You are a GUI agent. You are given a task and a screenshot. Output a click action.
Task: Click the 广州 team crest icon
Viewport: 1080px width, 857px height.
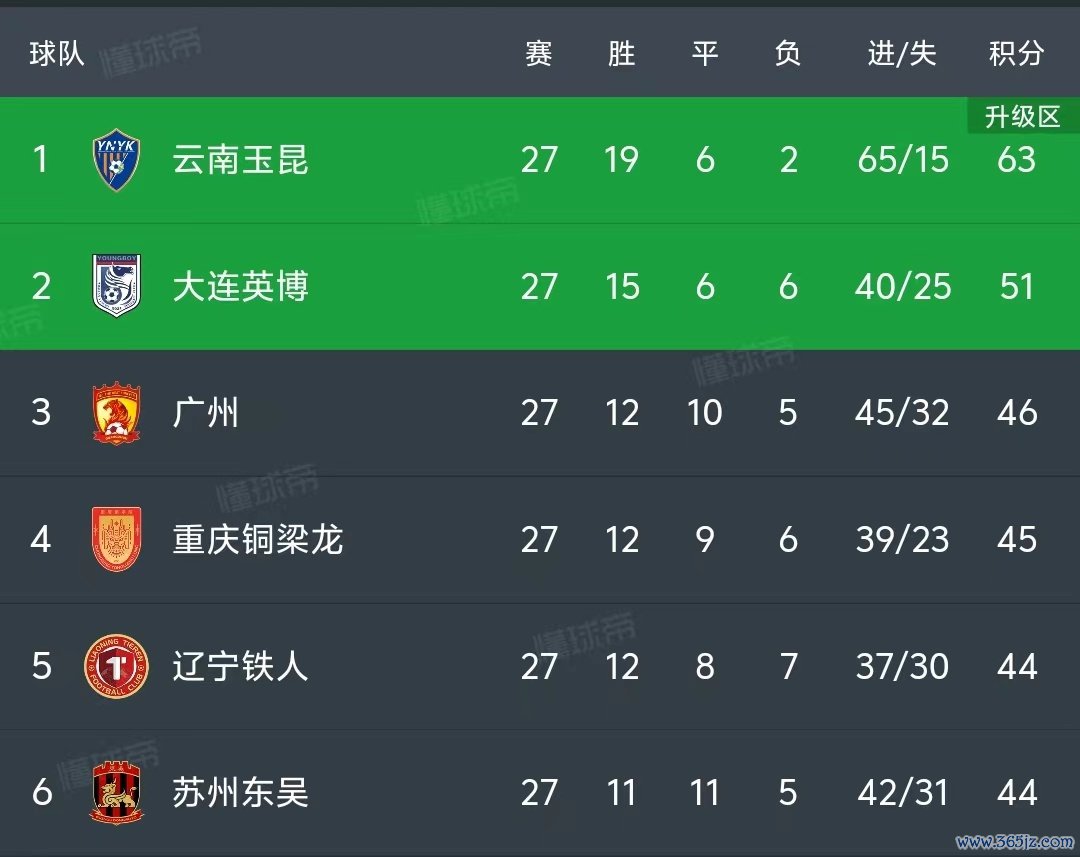coord(116,412)
